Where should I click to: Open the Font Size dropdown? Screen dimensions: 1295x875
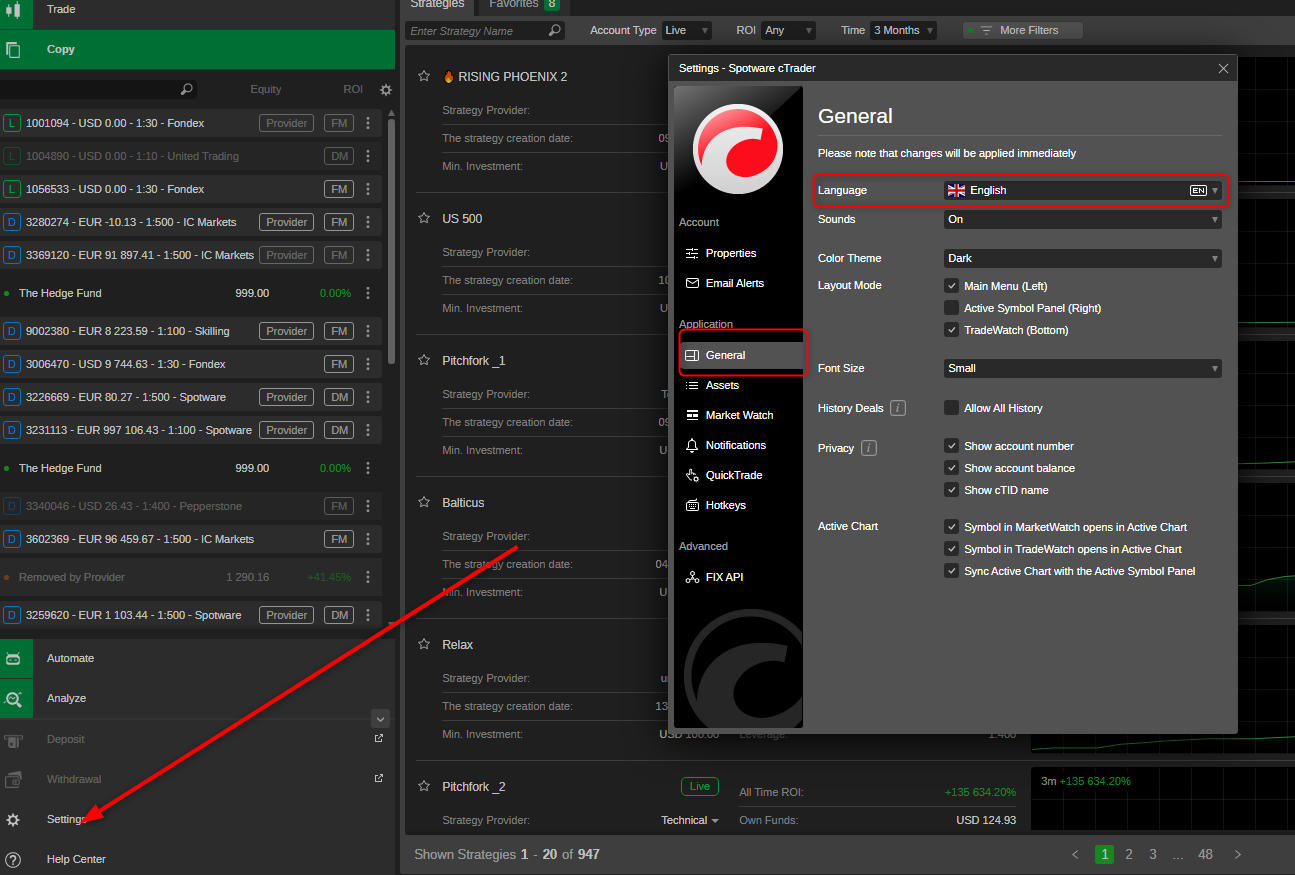click(1082, 368)
